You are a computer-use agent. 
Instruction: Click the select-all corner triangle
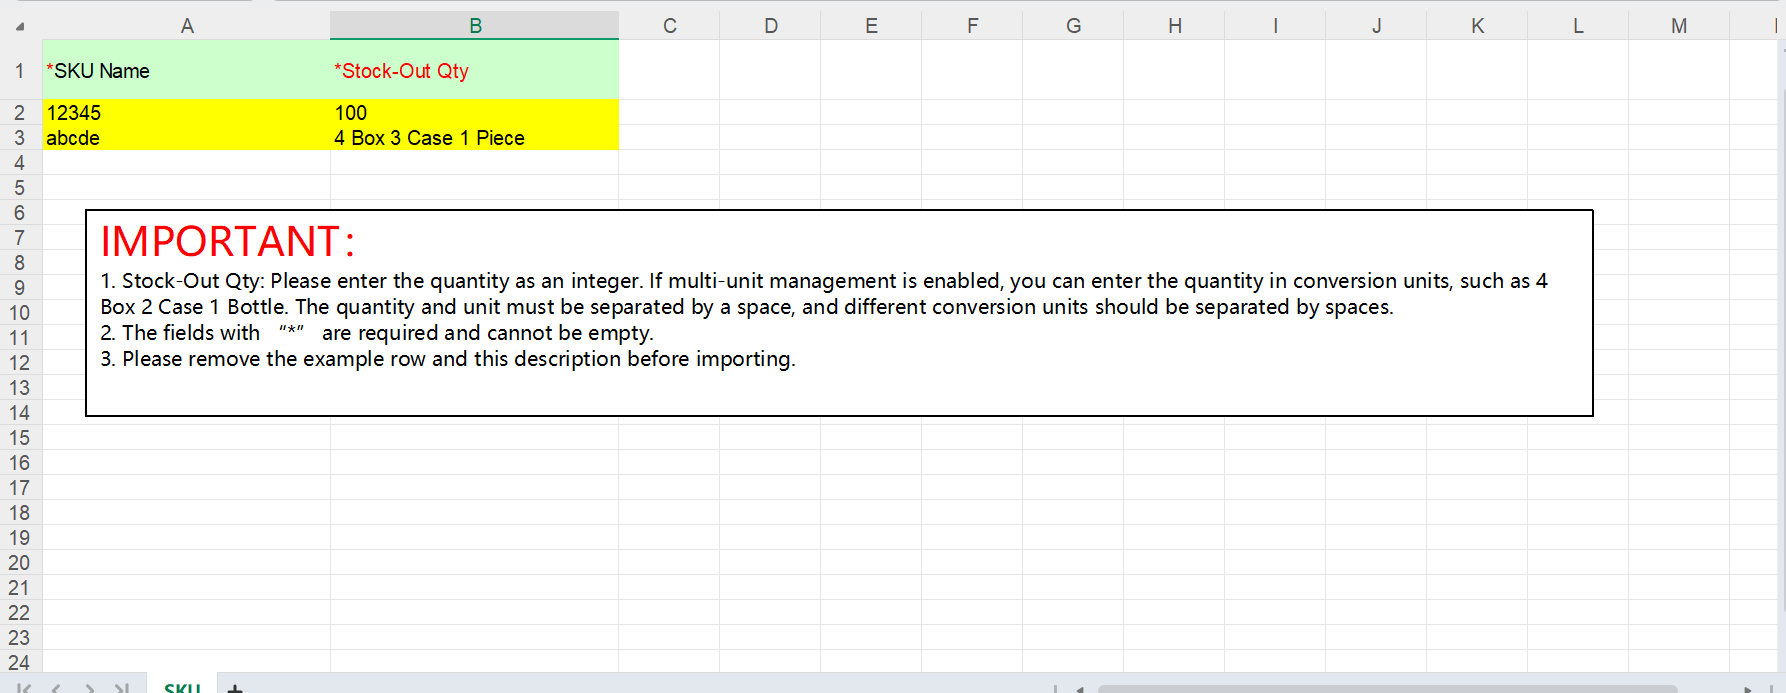pyautogui.click(x=20, y=26)
